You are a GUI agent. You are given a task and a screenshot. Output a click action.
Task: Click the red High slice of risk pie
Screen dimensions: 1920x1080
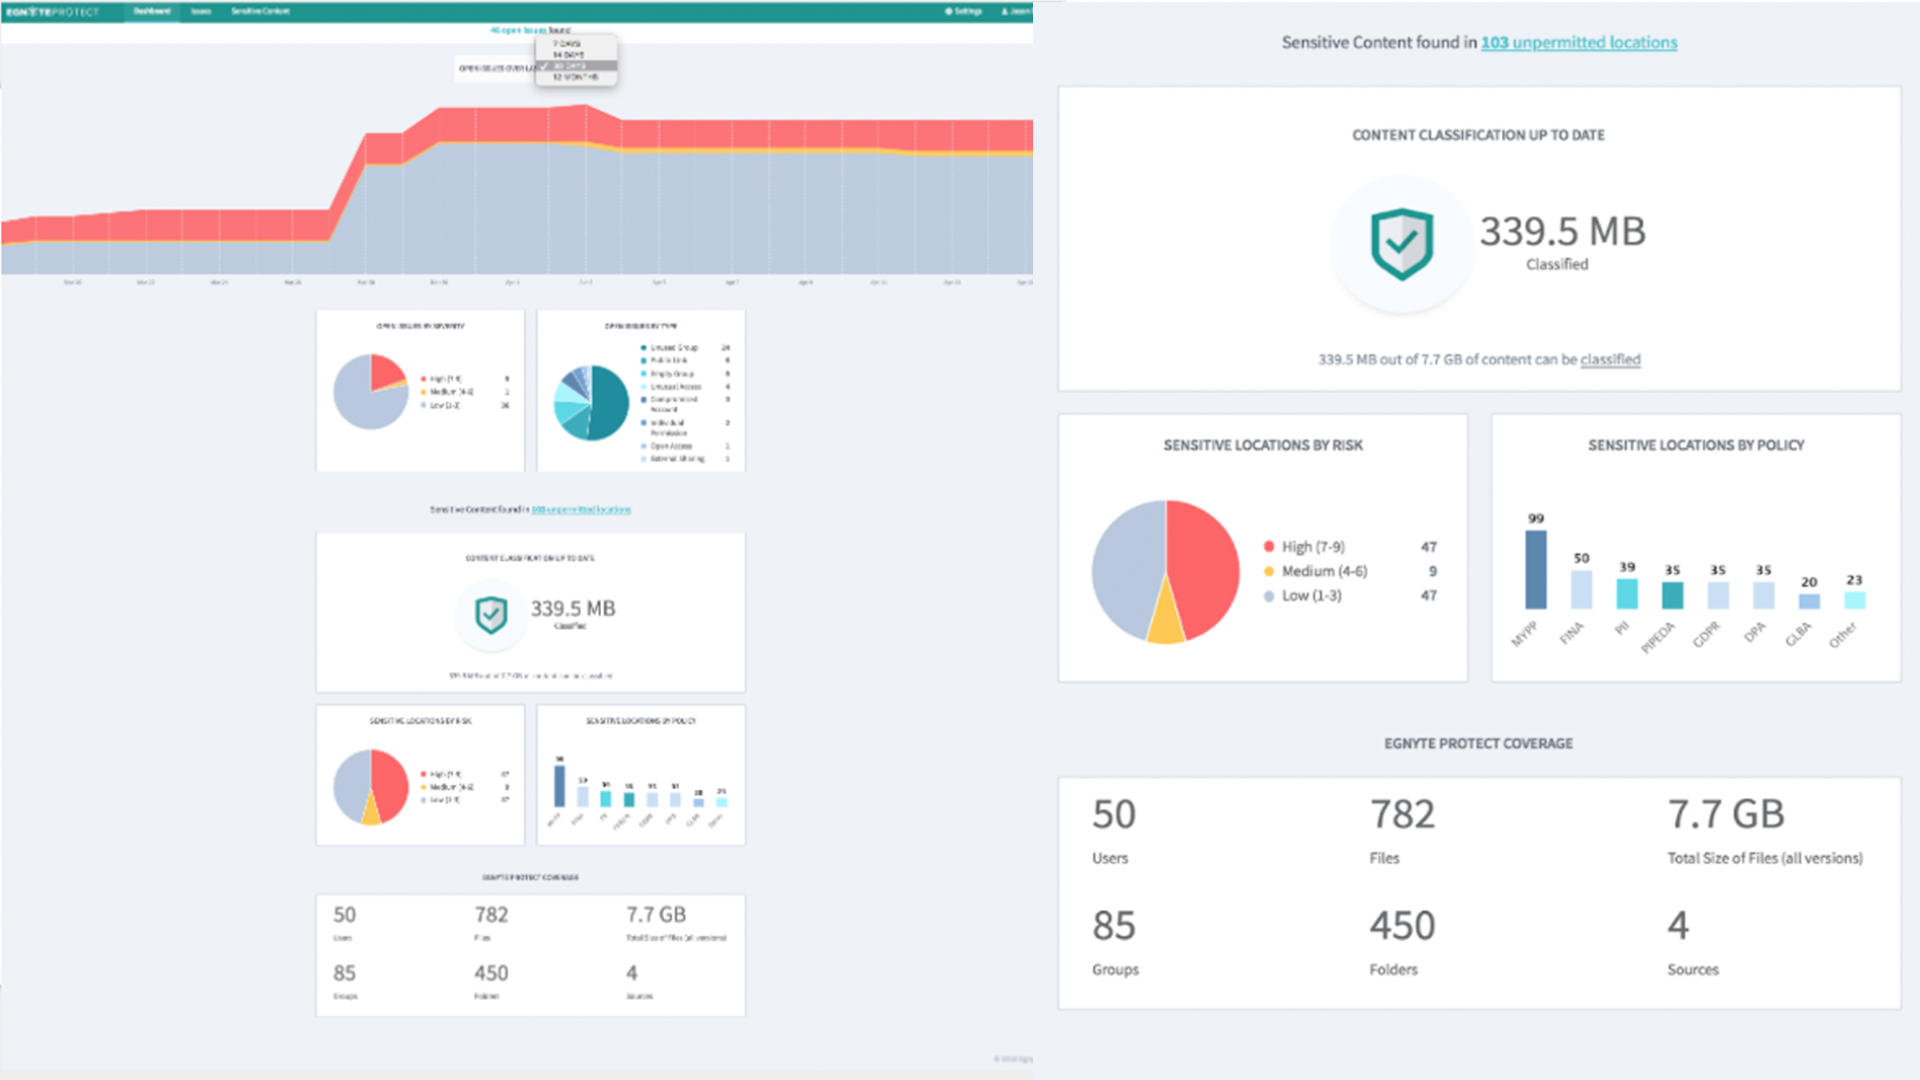click(1205, 560)
